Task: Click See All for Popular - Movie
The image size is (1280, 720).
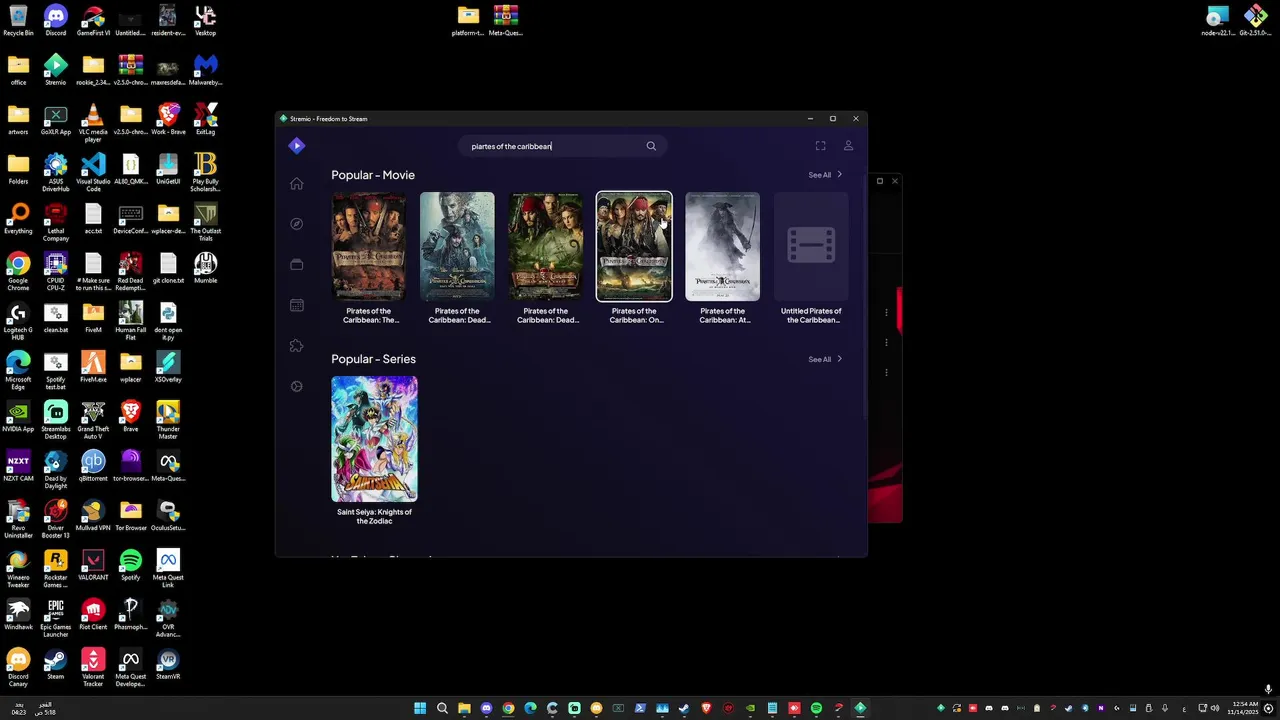Action: [x=825, y=175]
